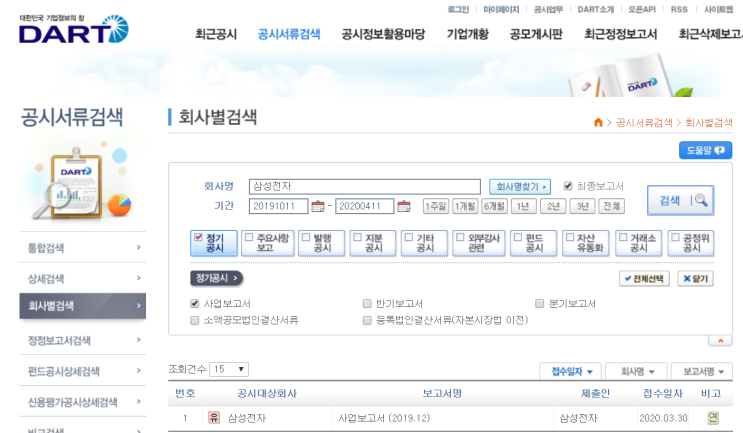This screenshot has width=743, height=433.
Task: Click the 정기공시 dark tag button
Action: pyautogui.click(x=216, y=278)
